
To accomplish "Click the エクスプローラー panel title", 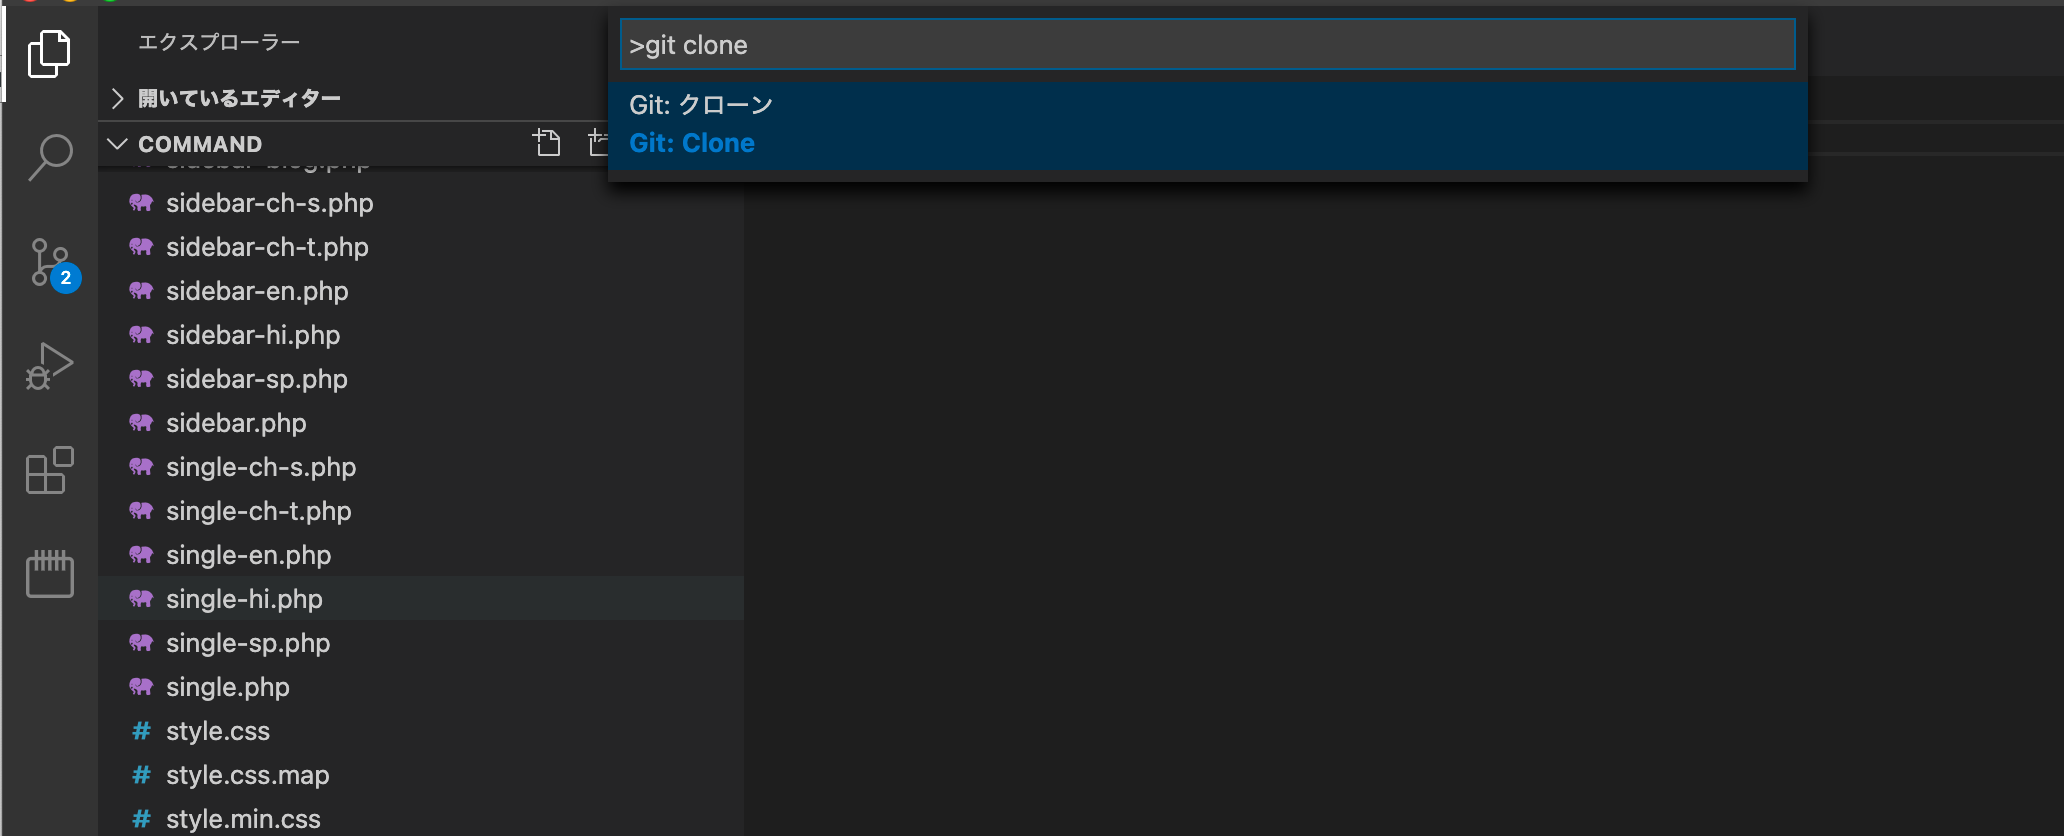I will (x=219, y=42).
